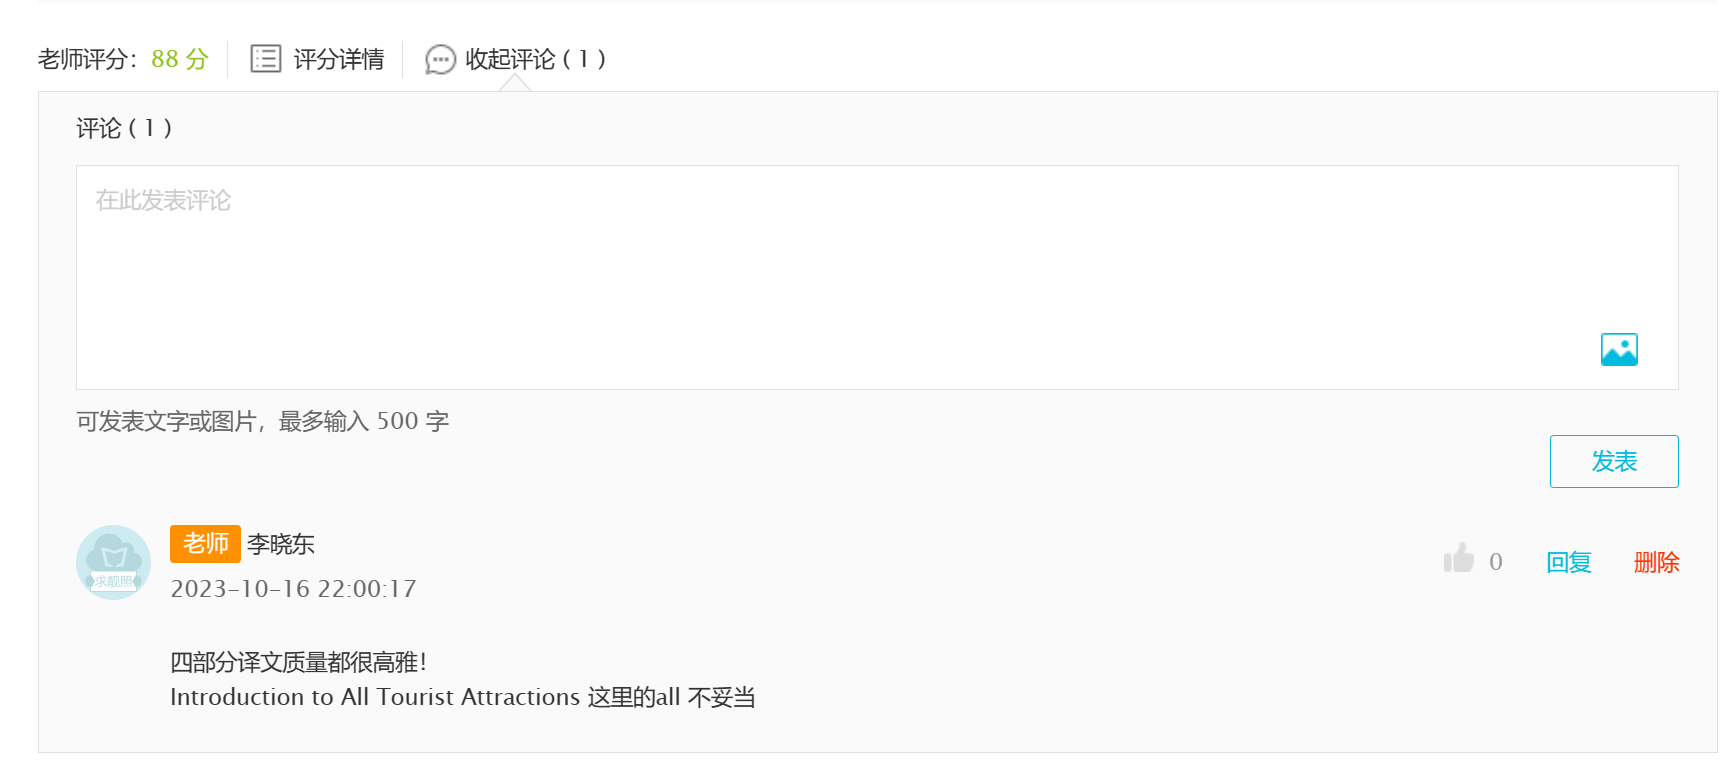Reply to 李晓东's comment via 回复
This screenshot has height=764, width=1732.
tap(1568, 562)
